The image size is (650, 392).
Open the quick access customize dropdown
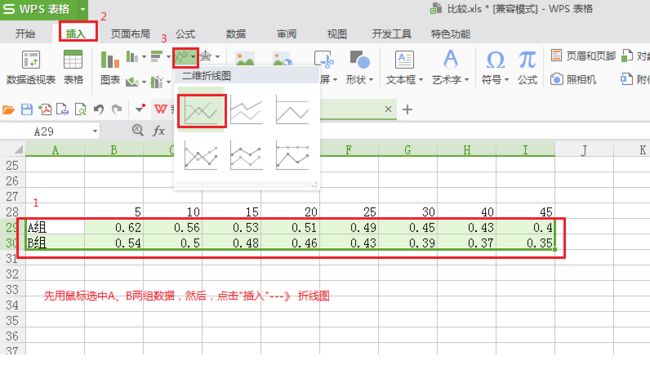tap(140, 109)
